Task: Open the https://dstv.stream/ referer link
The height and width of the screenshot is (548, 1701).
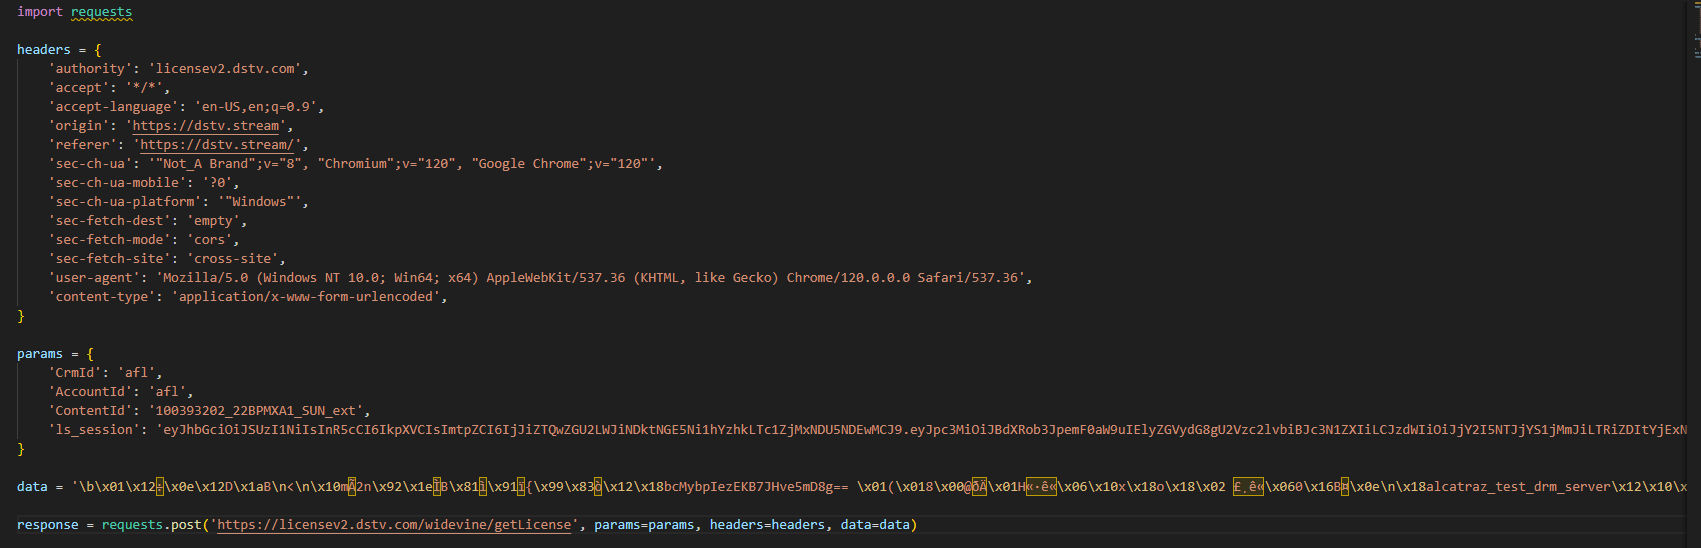Action: click(217, 145)
